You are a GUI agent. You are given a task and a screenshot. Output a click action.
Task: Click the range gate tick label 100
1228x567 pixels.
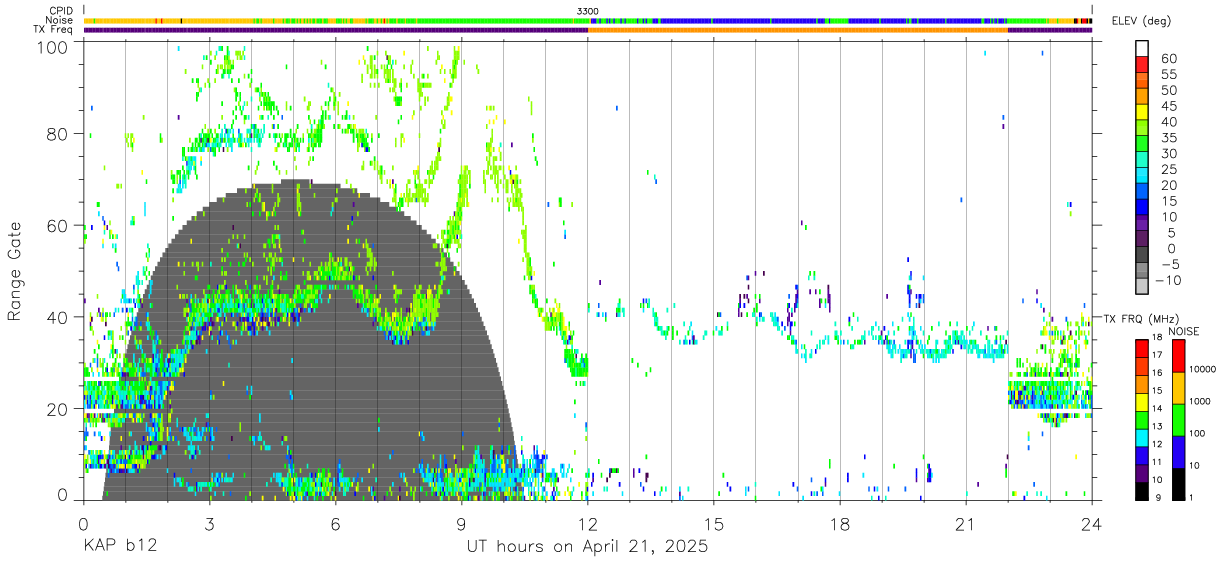53,47
